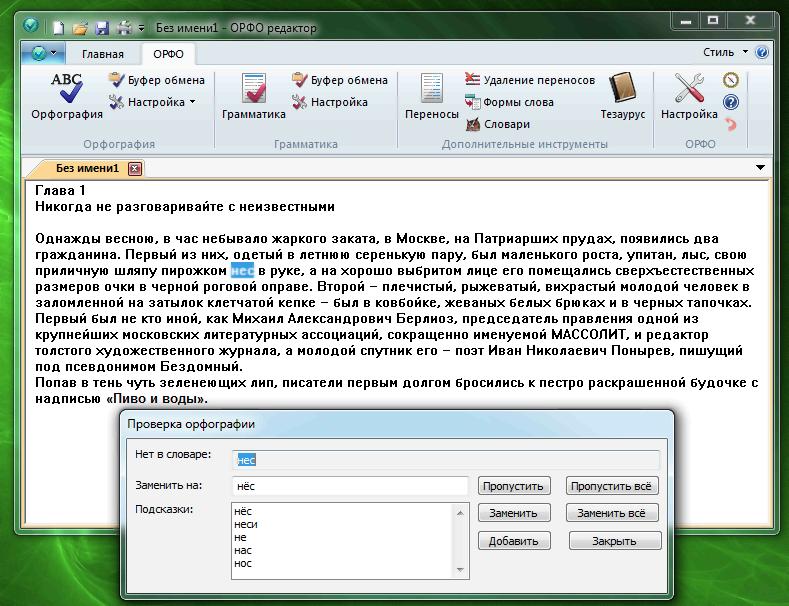Switch to the Главная ribbon tab
Image resolution: width=789 pixels, height=606 pixels.
click(x=103, y=54)
